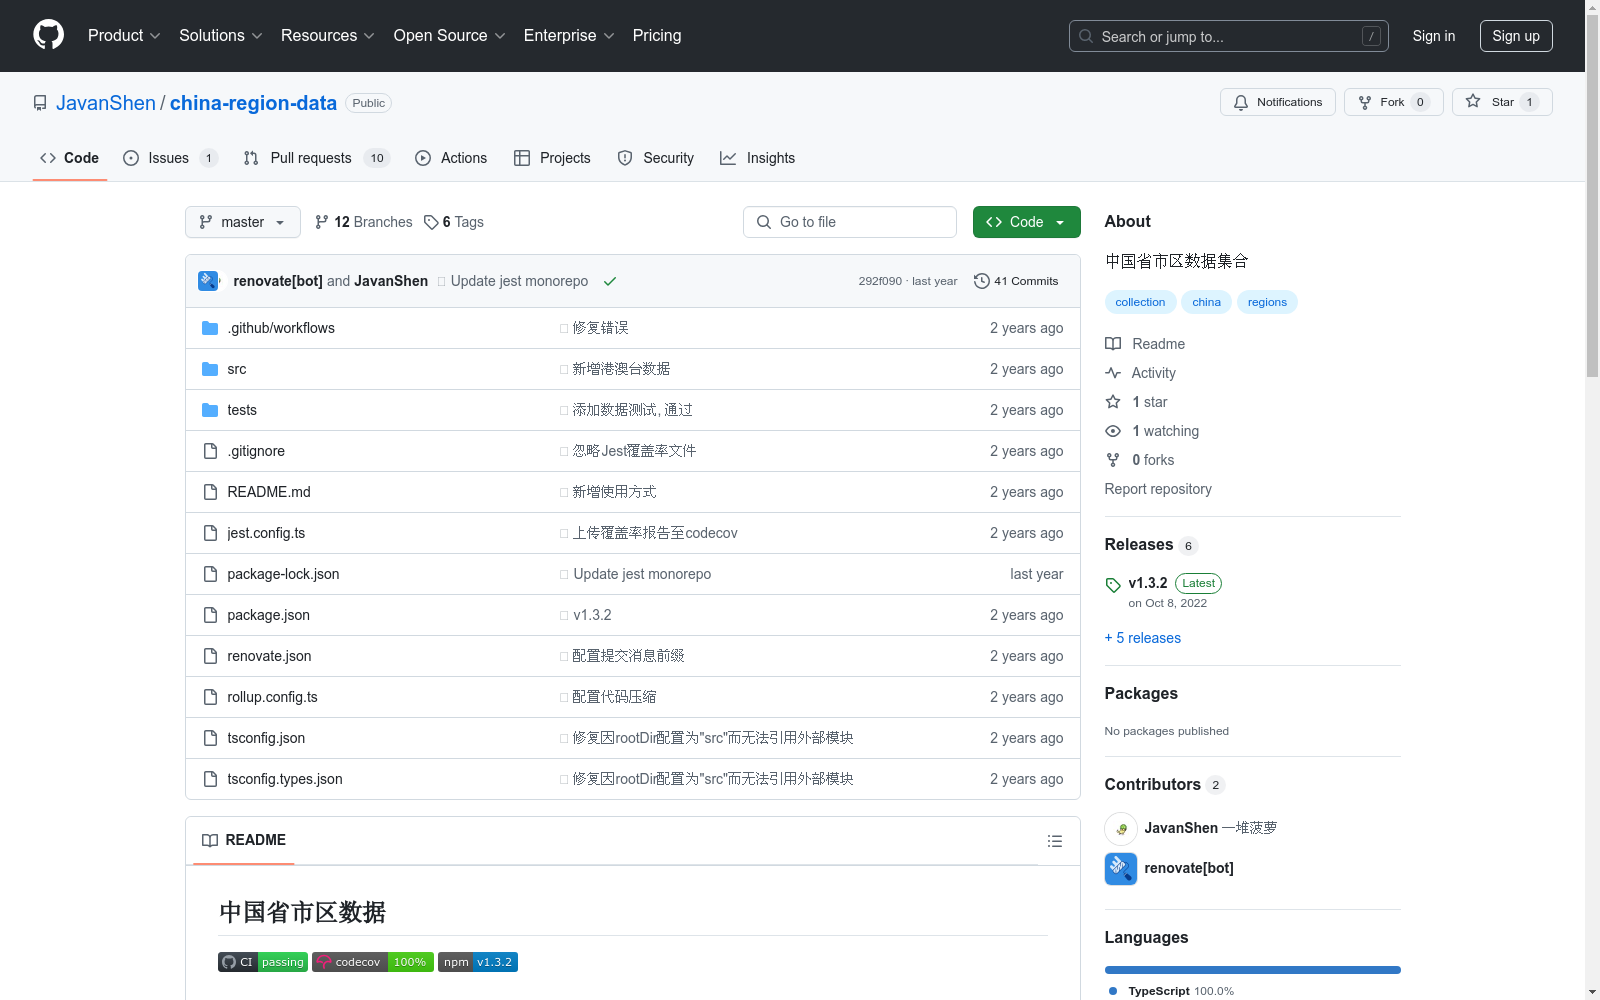
Task: Click the regions topic tag
Action: pos(1267,302)
